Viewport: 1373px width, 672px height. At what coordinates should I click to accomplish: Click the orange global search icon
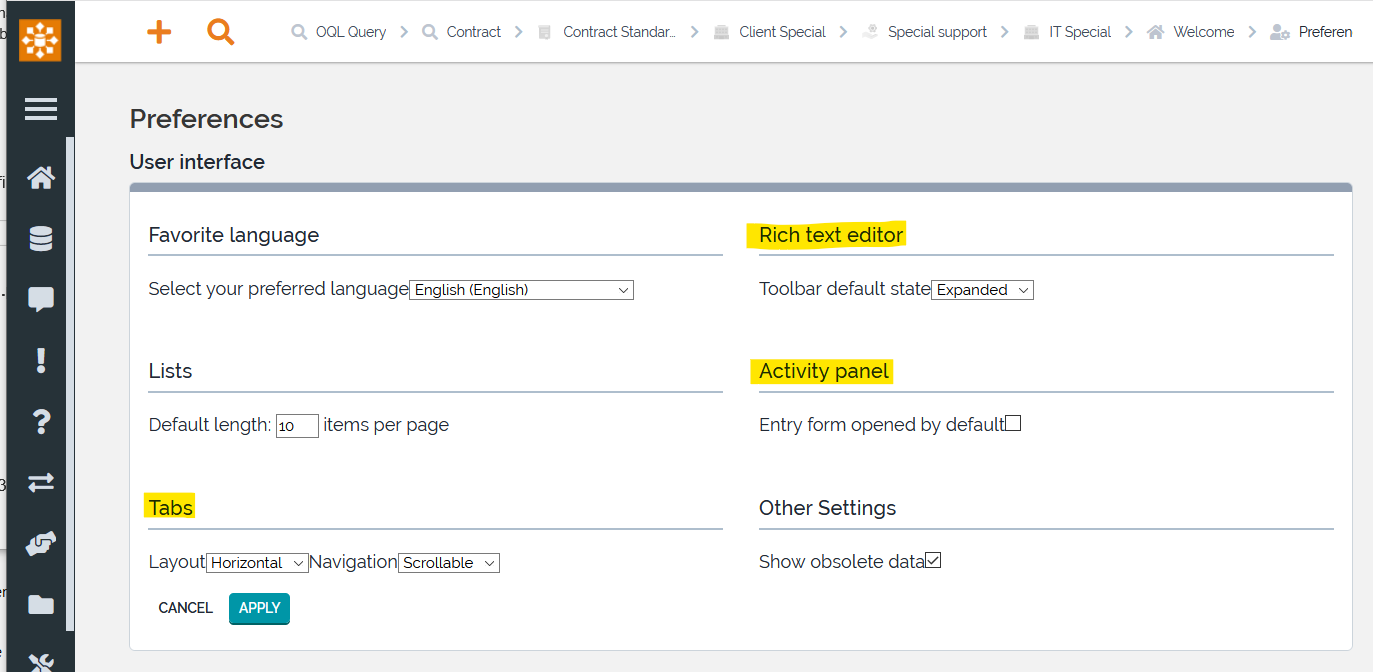point(220,32)
